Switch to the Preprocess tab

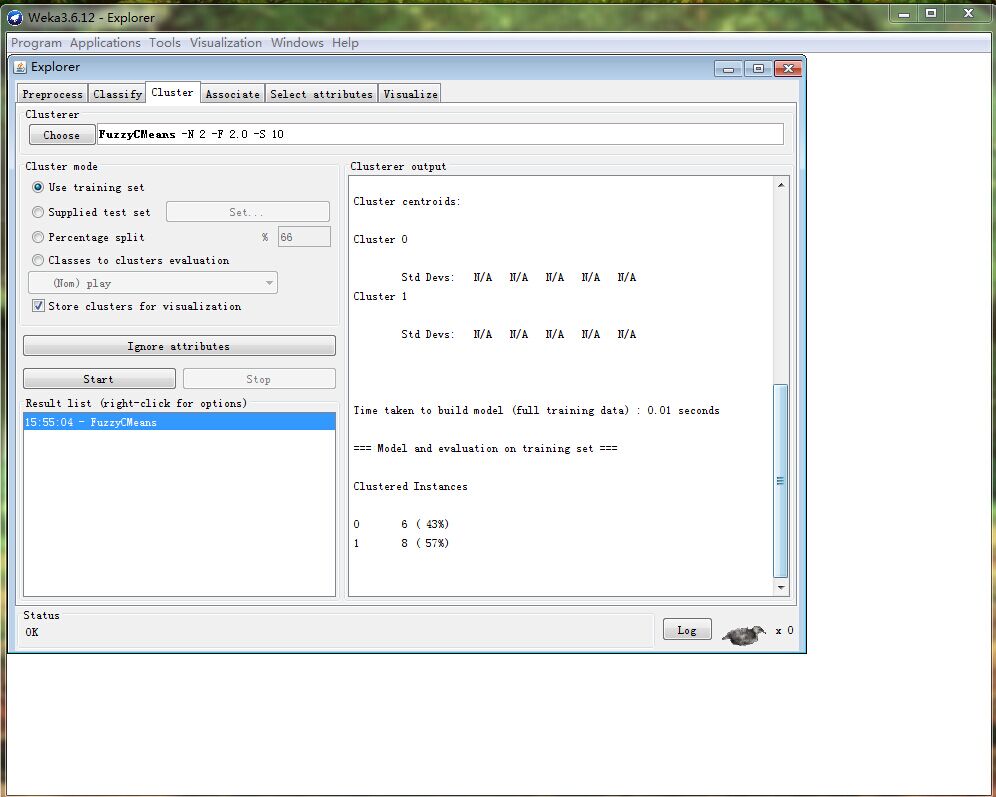pyautogui.click(x=52, y=94)
